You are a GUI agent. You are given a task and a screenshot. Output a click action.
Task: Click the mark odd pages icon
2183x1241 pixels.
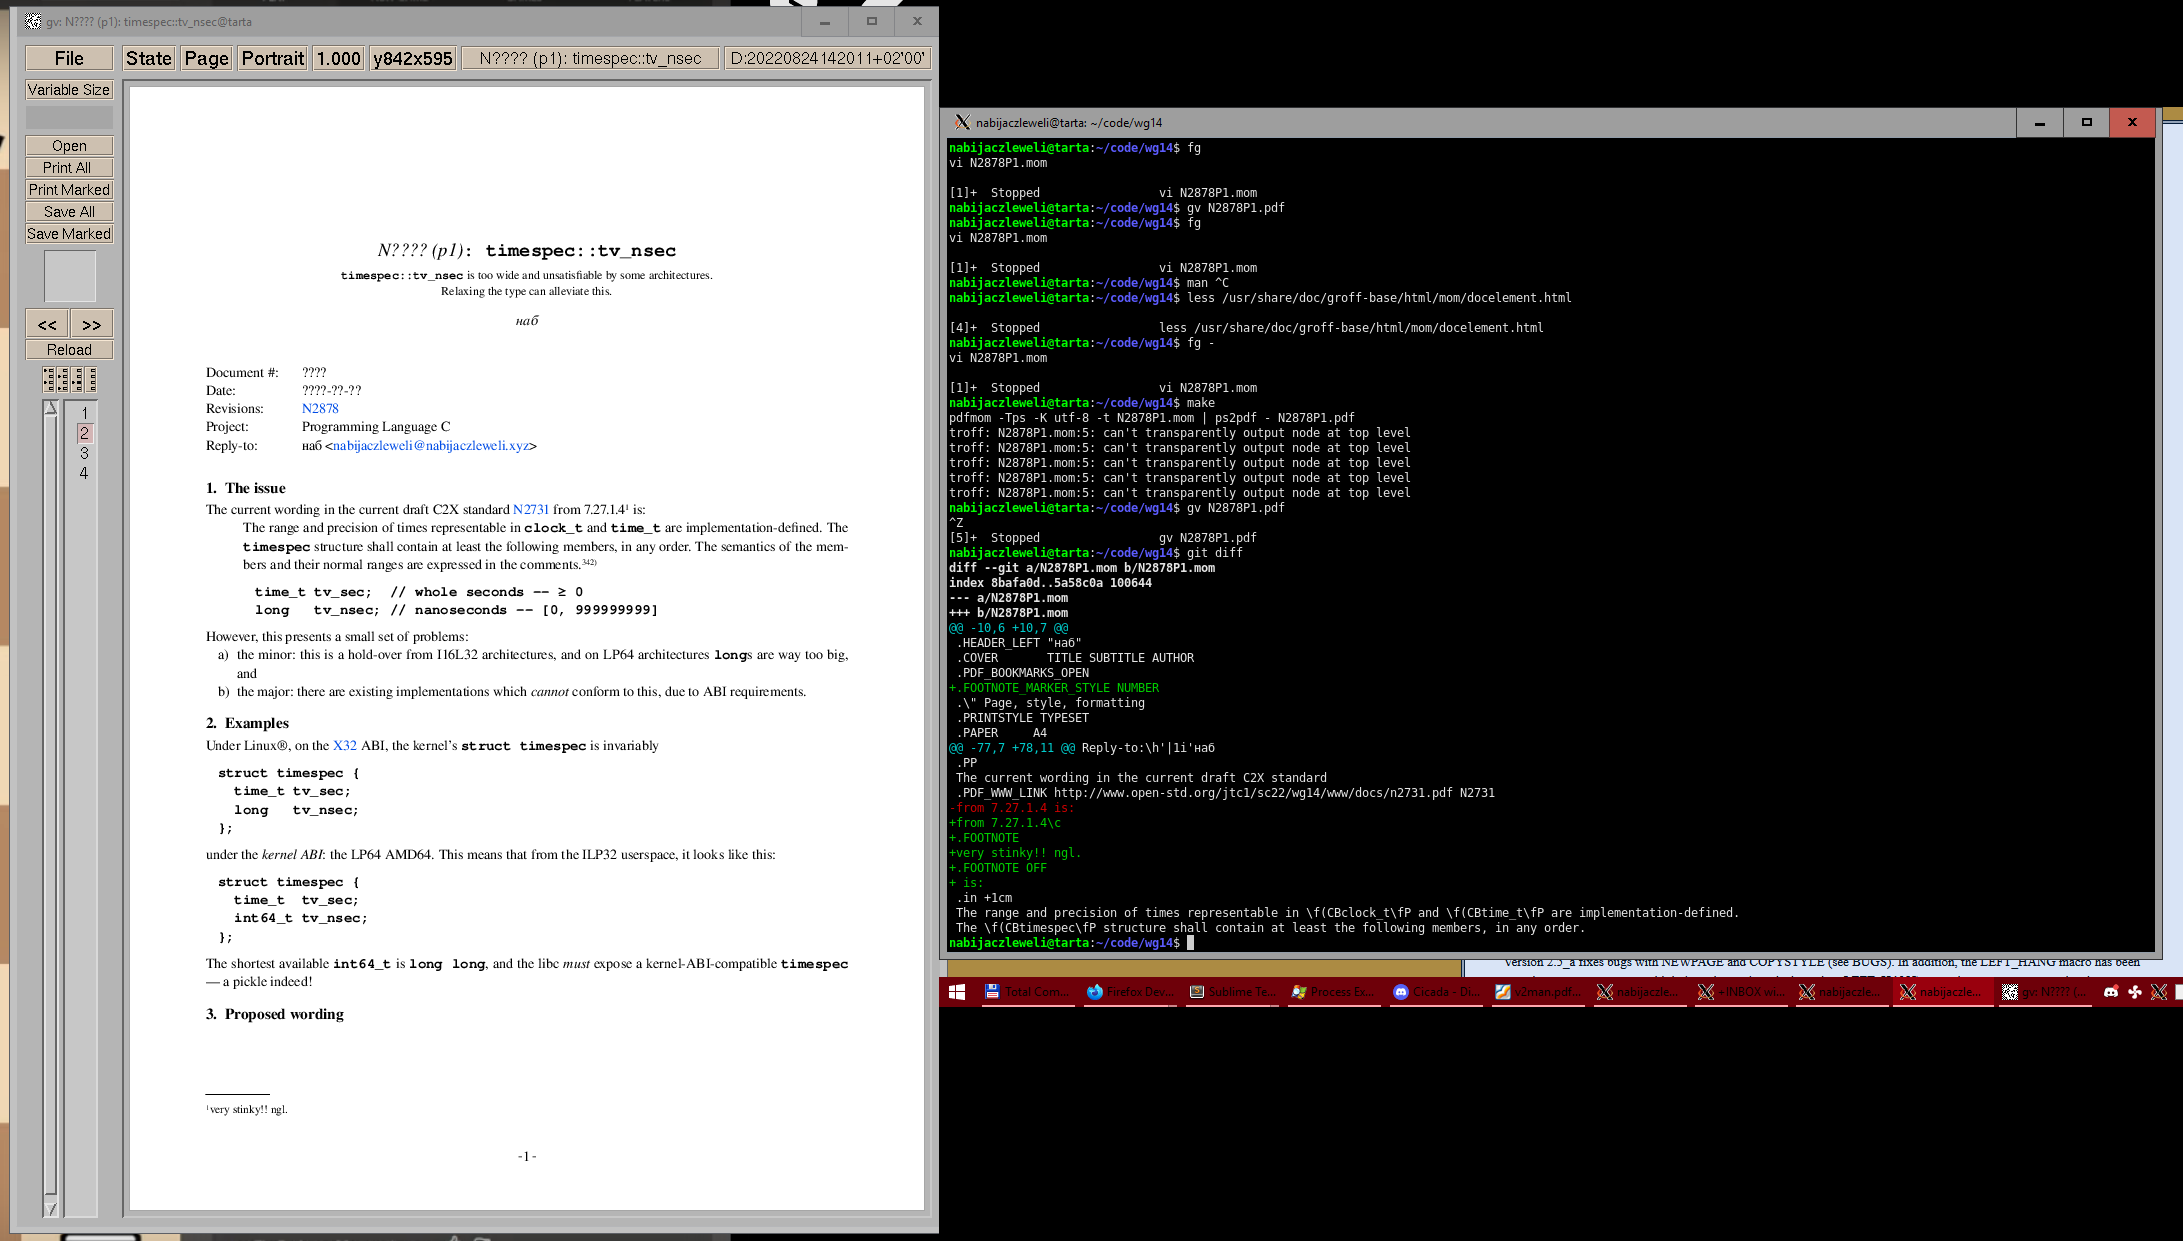click(x=49, y=379)
